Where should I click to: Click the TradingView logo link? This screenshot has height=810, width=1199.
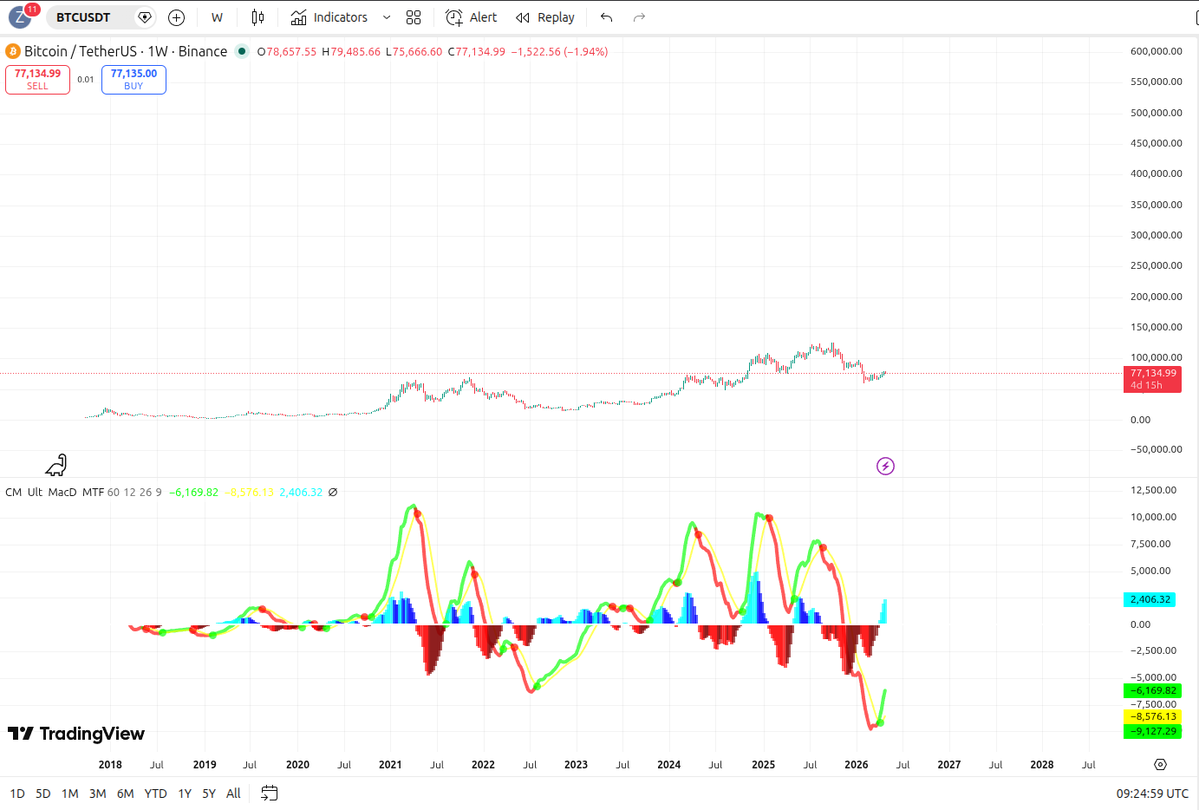(x=76, y=734)
